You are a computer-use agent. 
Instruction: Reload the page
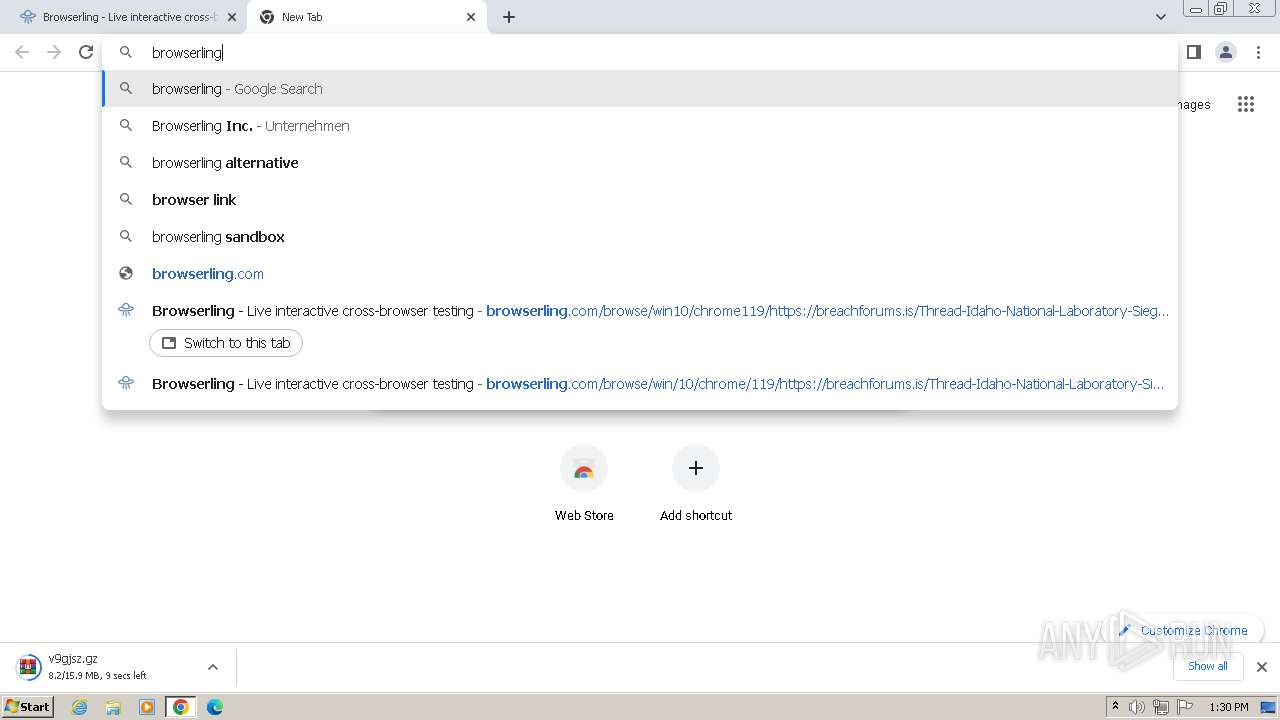tap(86, 52)
